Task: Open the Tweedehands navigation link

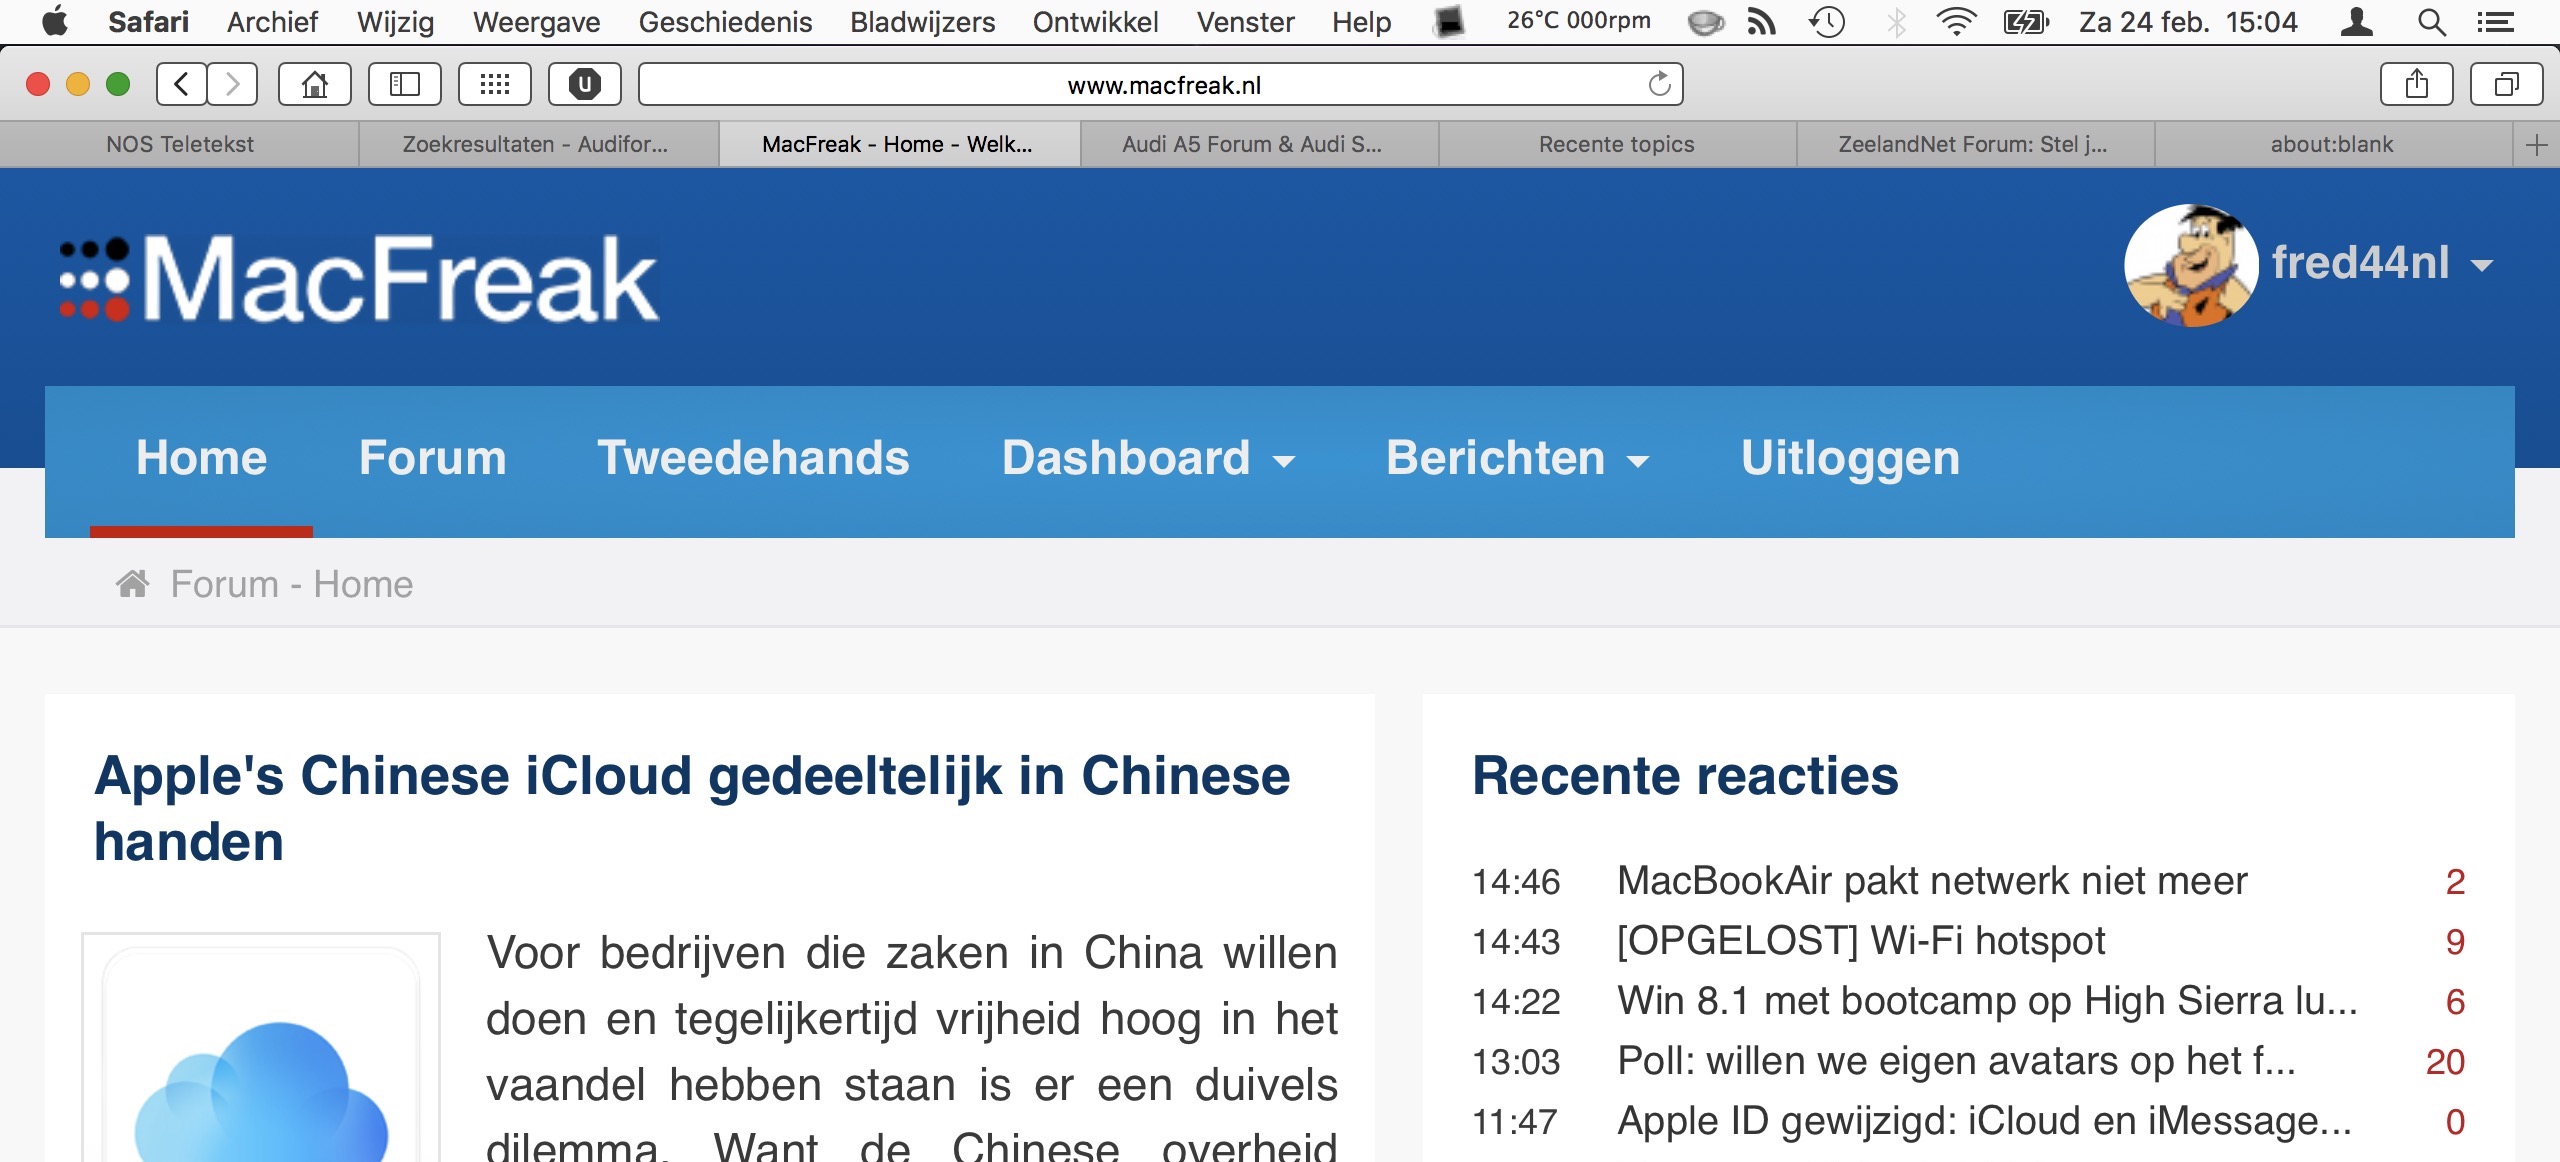Action: (x=754, y=459)
